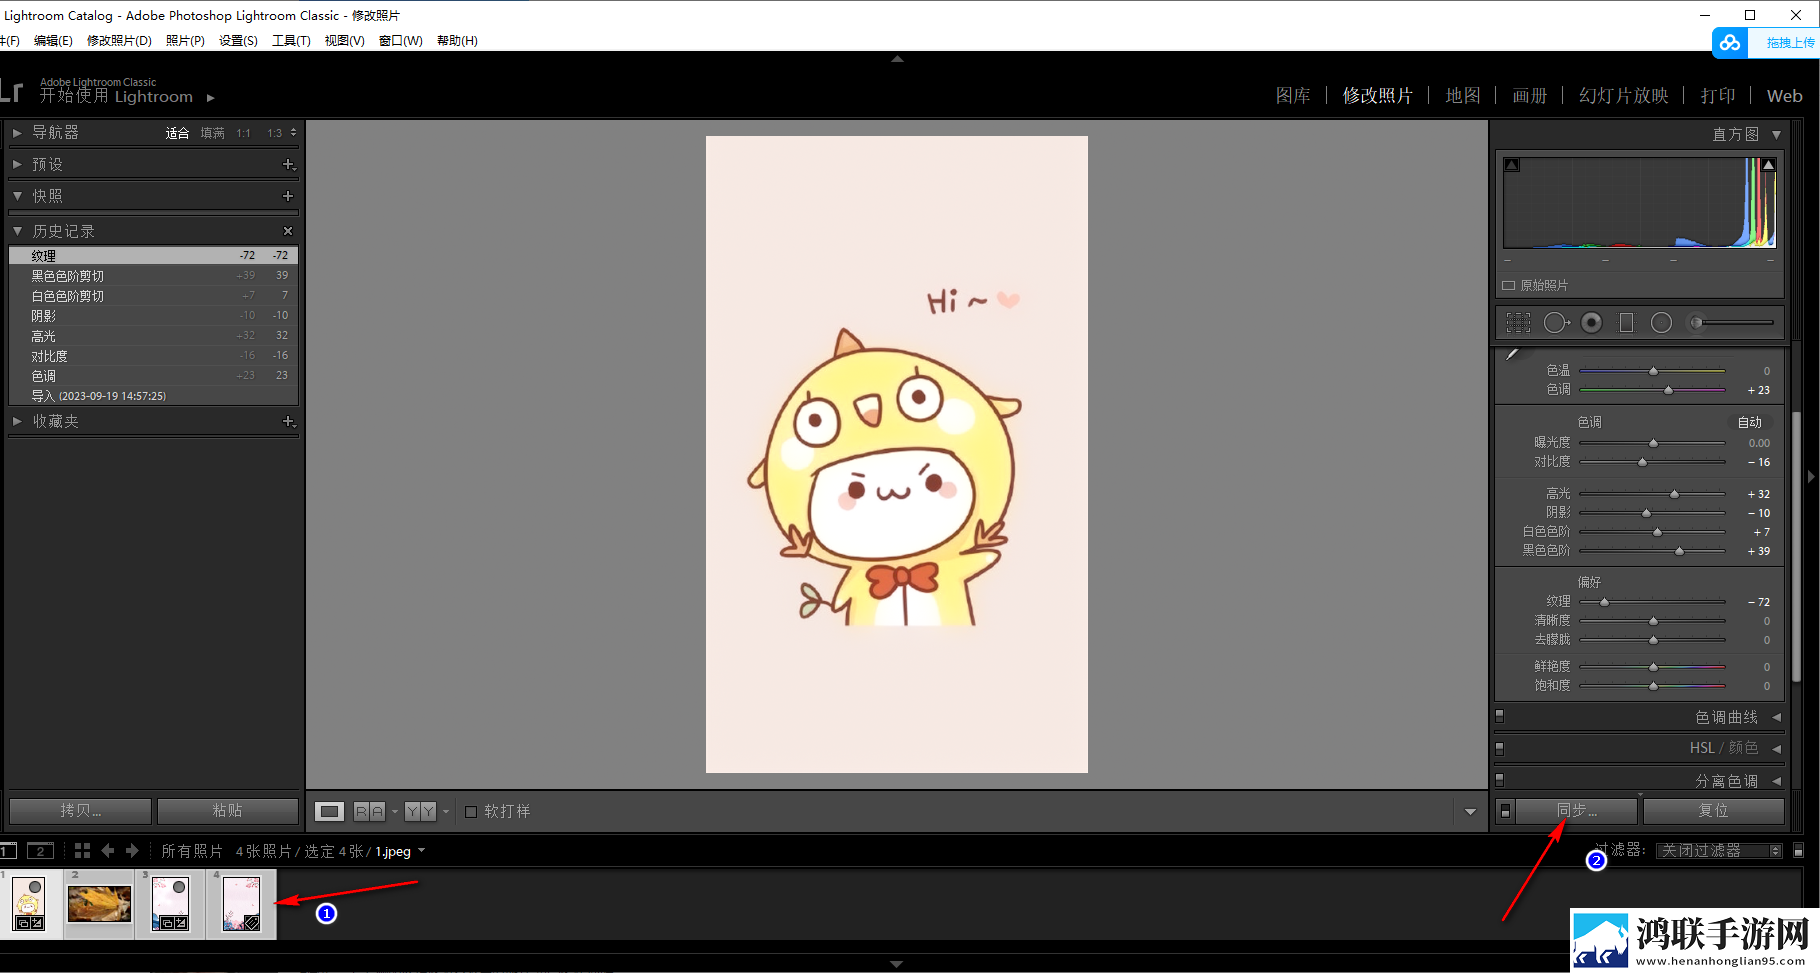
Task: Select the crop overlay tool
Action: pos(1518,323)
